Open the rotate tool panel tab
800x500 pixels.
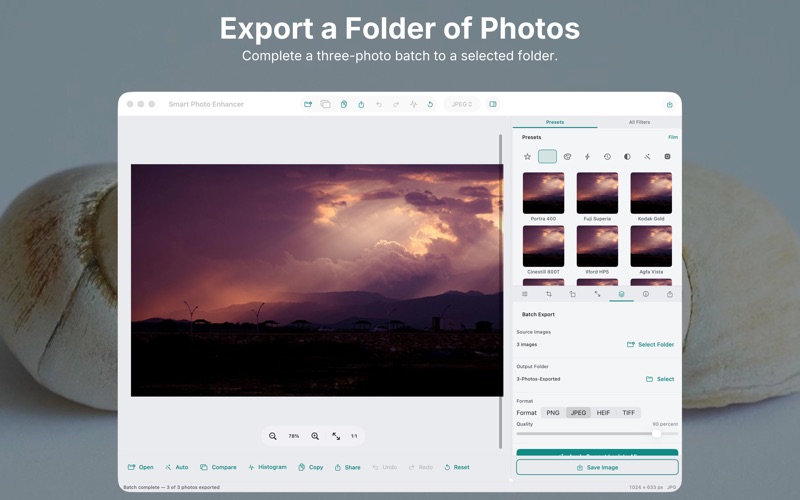pyautogui.click(x=572, y=294)
